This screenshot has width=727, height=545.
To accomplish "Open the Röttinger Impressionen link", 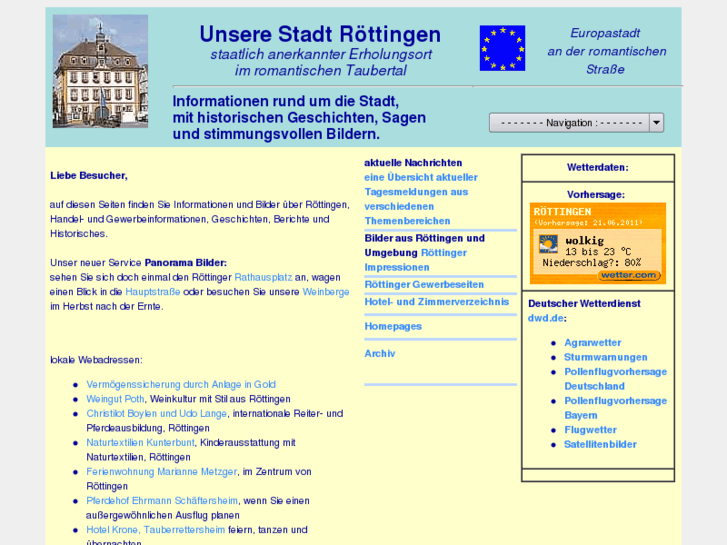I will pos(415,260).
